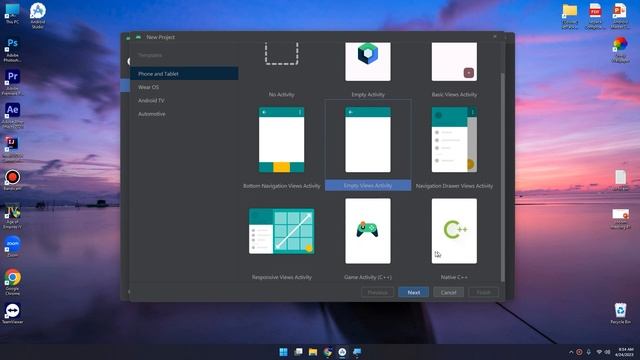Switch to Android Studio in the taskbar
This screenshot has width=640, height=360.
click(x=342, y=352)
